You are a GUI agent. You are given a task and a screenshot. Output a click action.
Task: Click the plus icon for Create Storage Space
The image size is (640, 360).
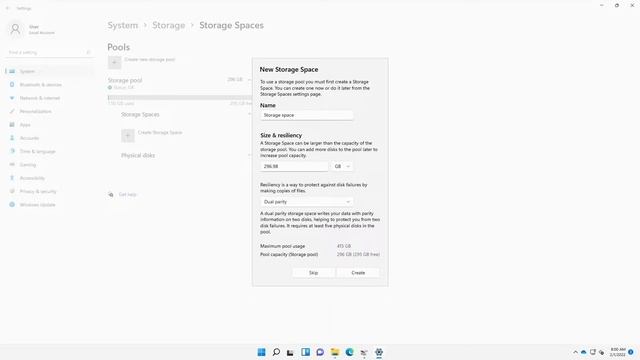pos(128,136)
